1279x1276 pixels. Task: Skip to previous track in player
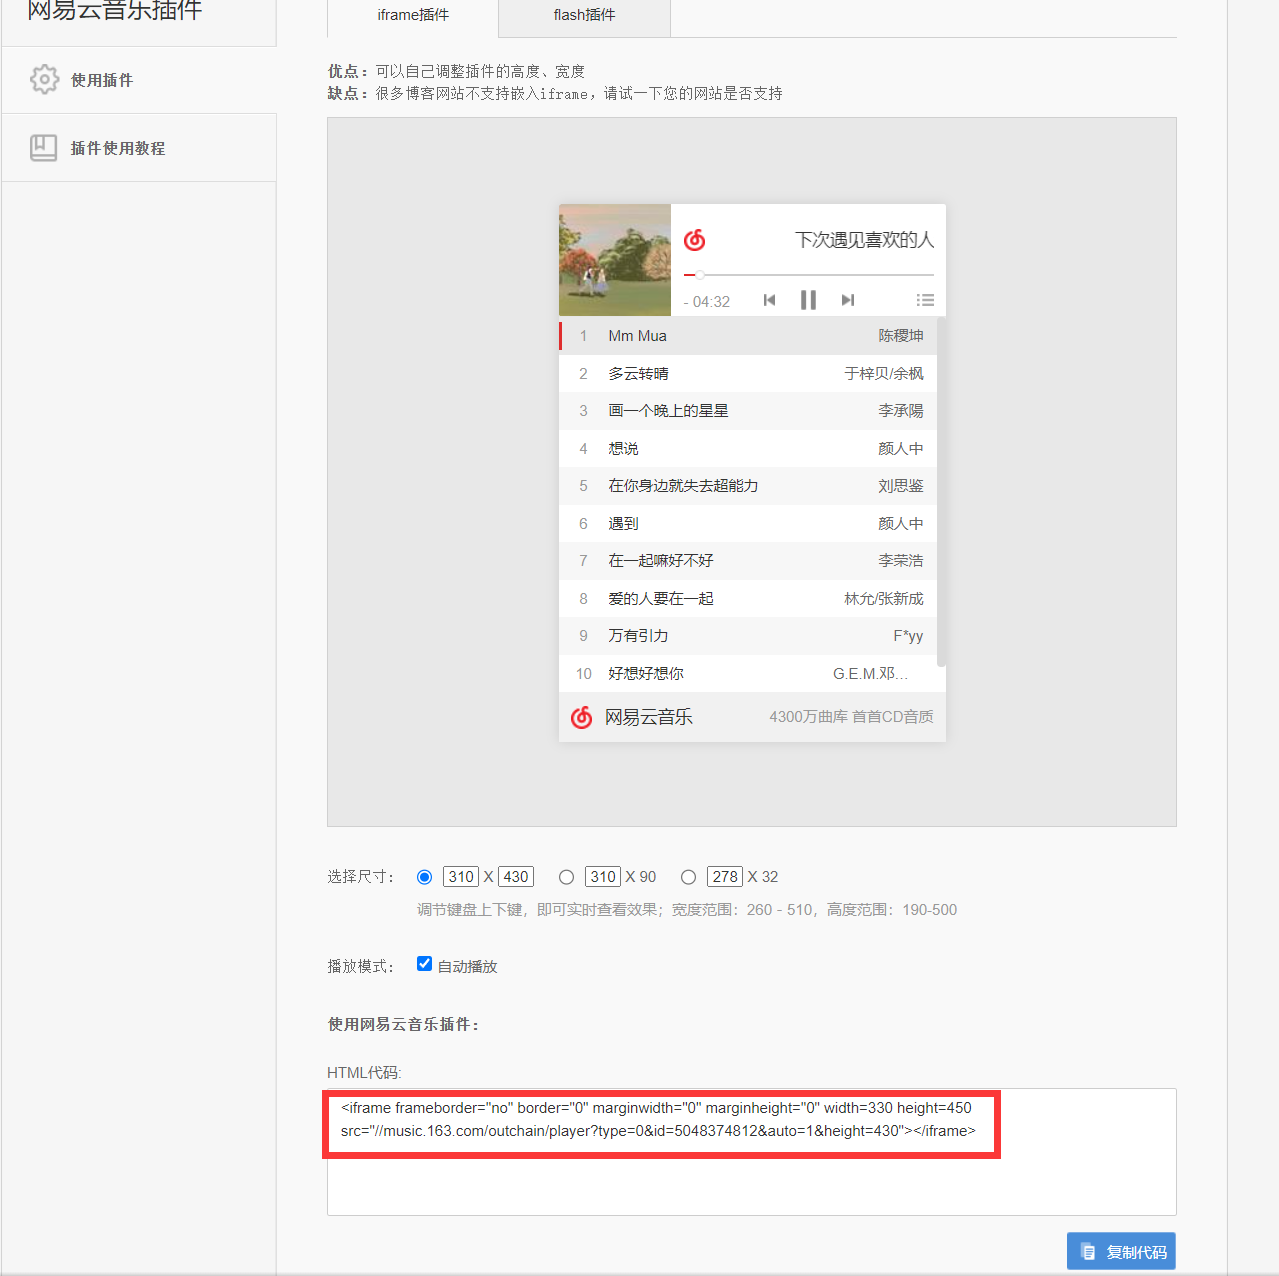769,300
